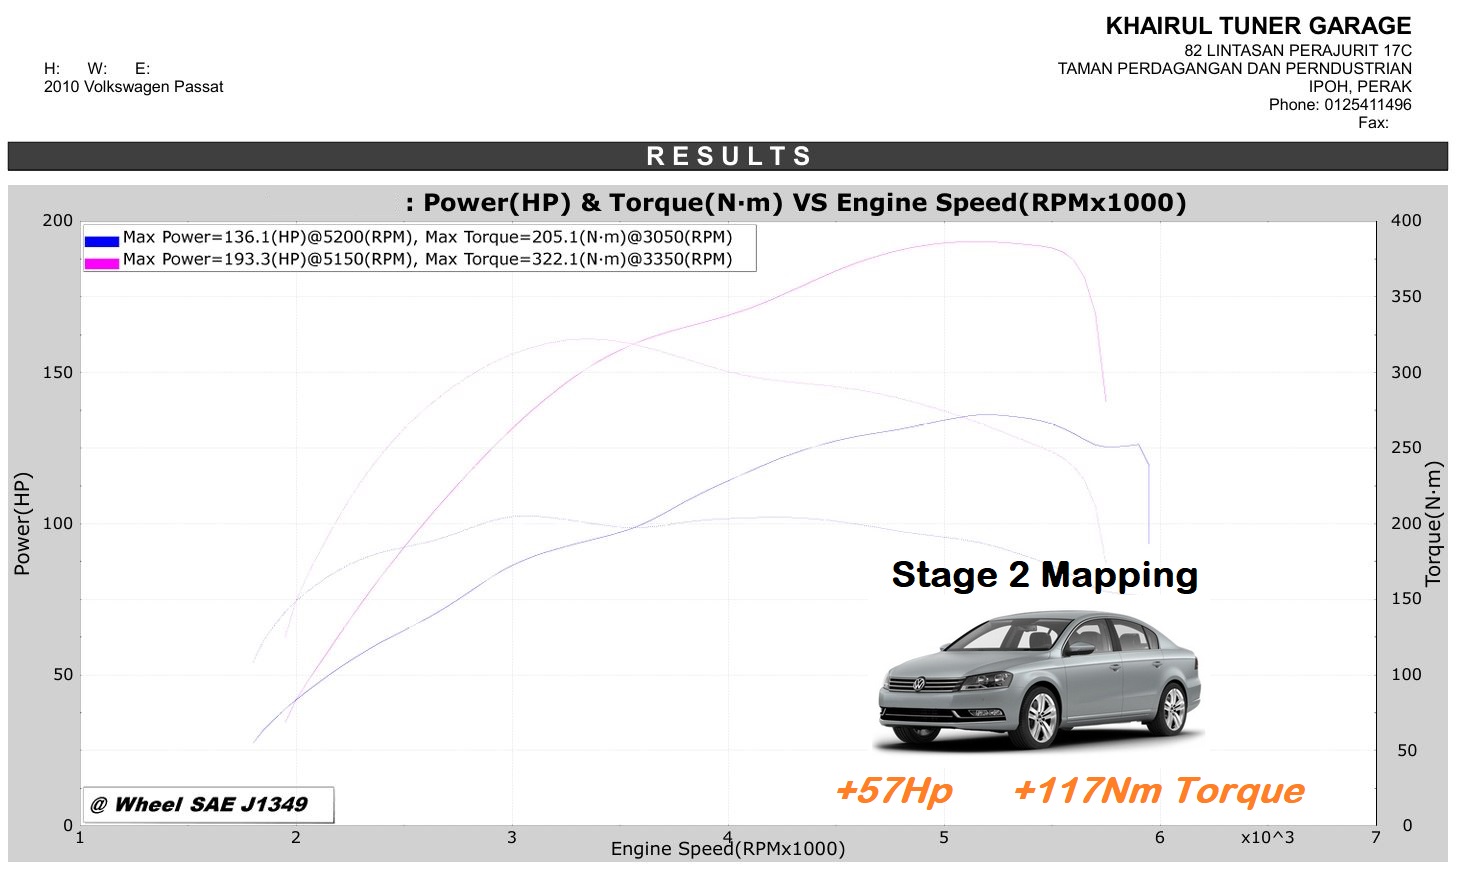Select the Max Power=193.3(HP) legend entry
The width and height of the screenshot is (1459, 873).
(x=427, y=260)
